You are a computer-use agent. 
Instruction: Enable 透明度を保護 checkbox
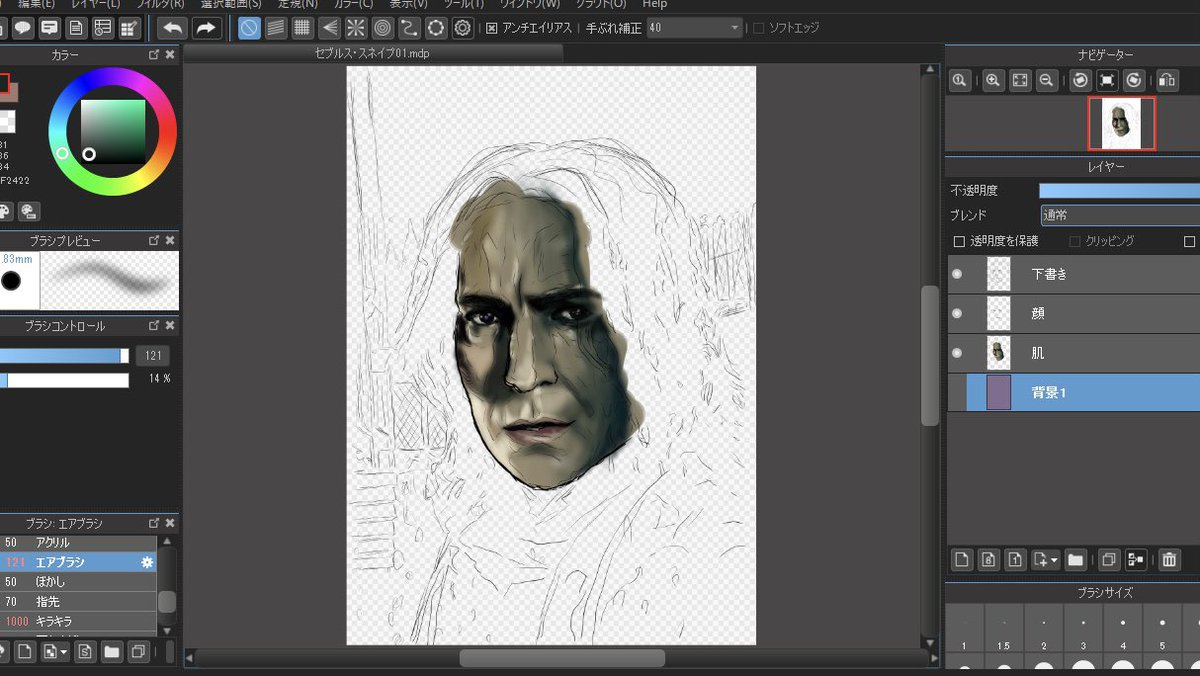coord(959,241)
